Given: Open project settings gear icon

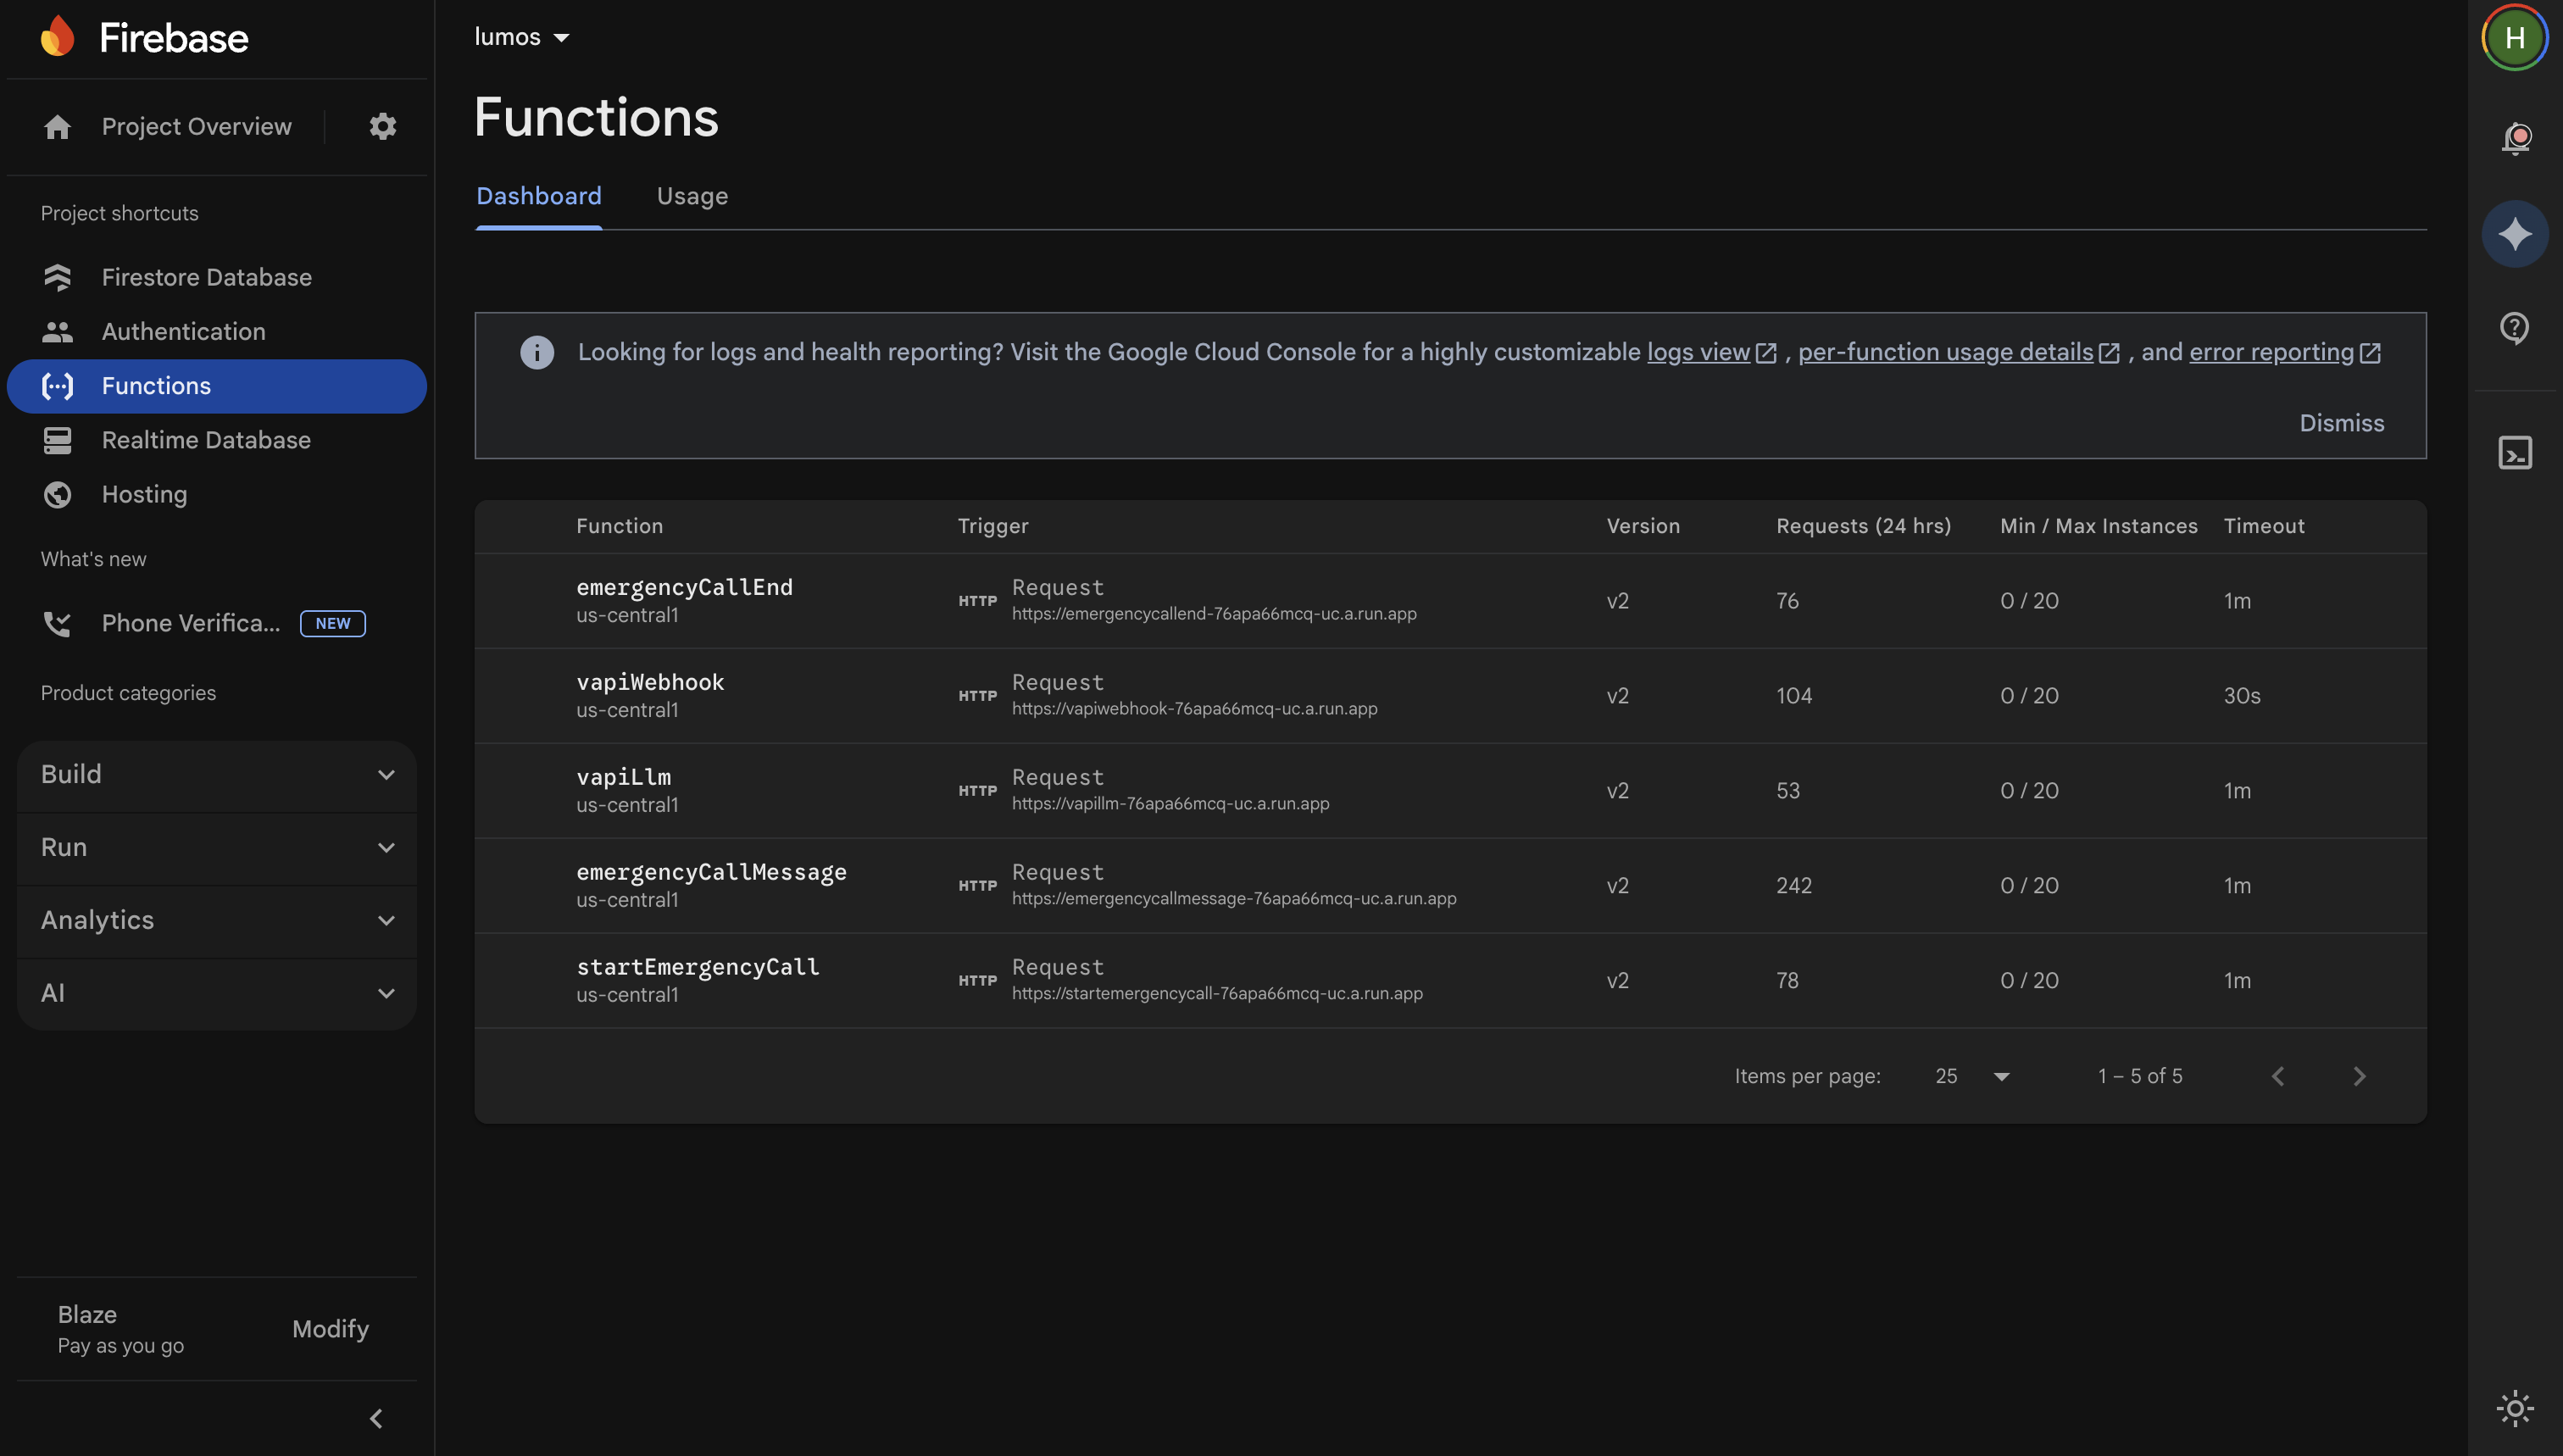Looking at the screenshot, I should [x=383, y=126].
